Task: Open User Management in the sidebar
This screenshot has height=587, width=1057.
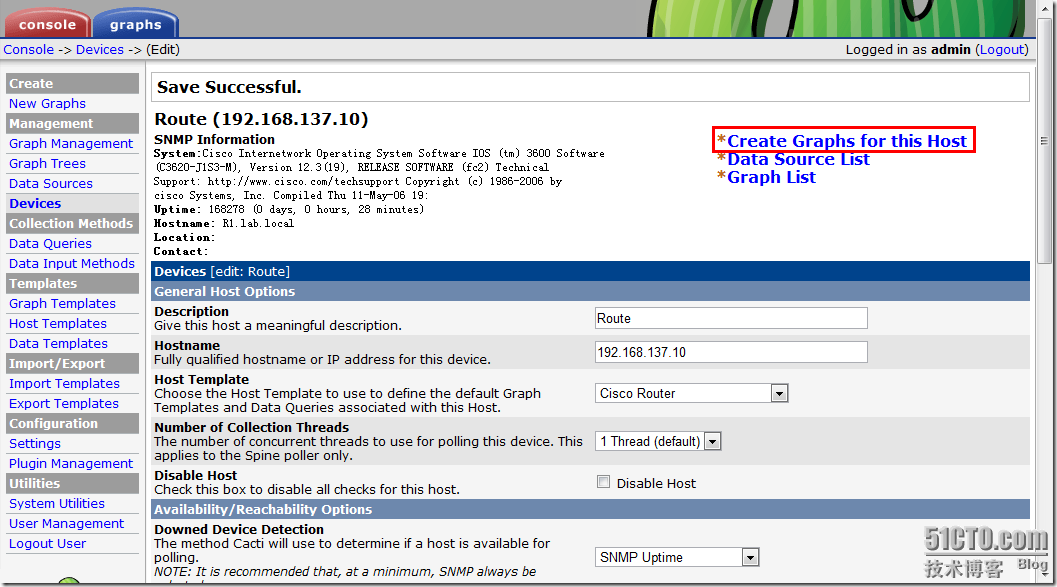Action: coord(66,524)
